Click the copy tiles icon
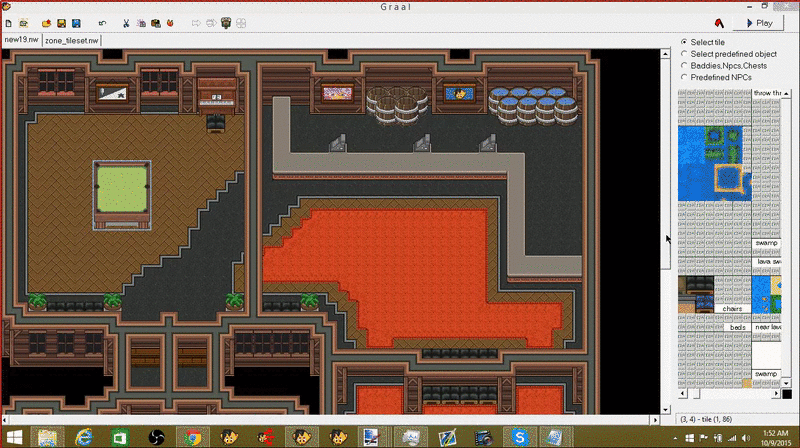This screenshot has width=800, height=448. pos(141,23)
